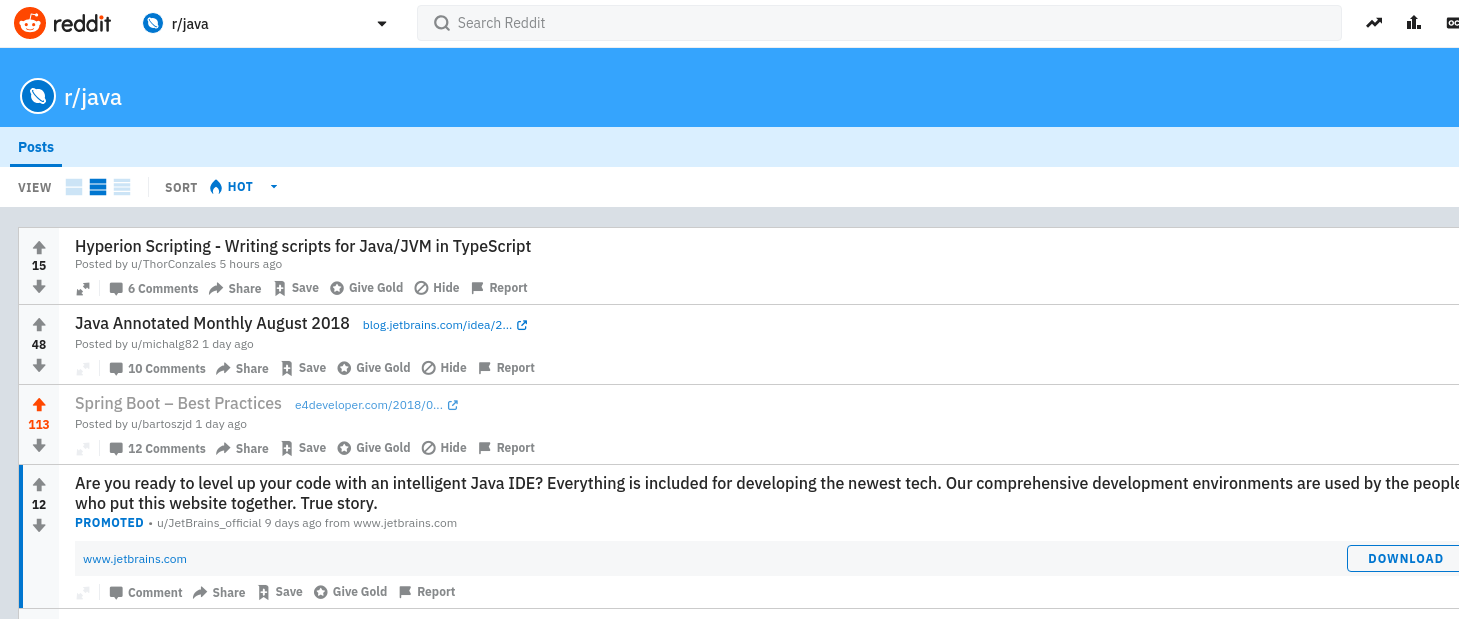Open the All bar-chart icon

1414,23
